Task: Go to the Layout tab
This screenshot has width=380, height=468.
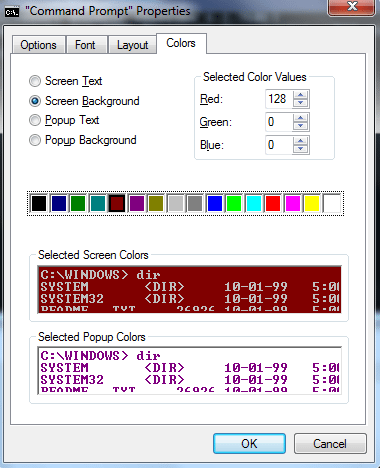Action: click(132, 45)
